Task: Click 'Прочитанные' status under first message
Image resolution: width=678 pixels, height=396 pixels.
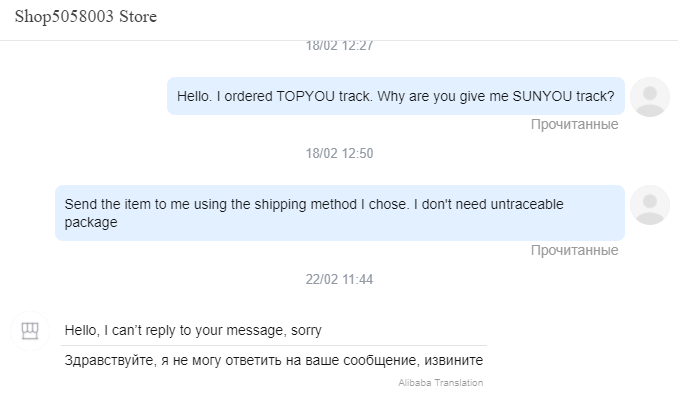Action: 575,125
